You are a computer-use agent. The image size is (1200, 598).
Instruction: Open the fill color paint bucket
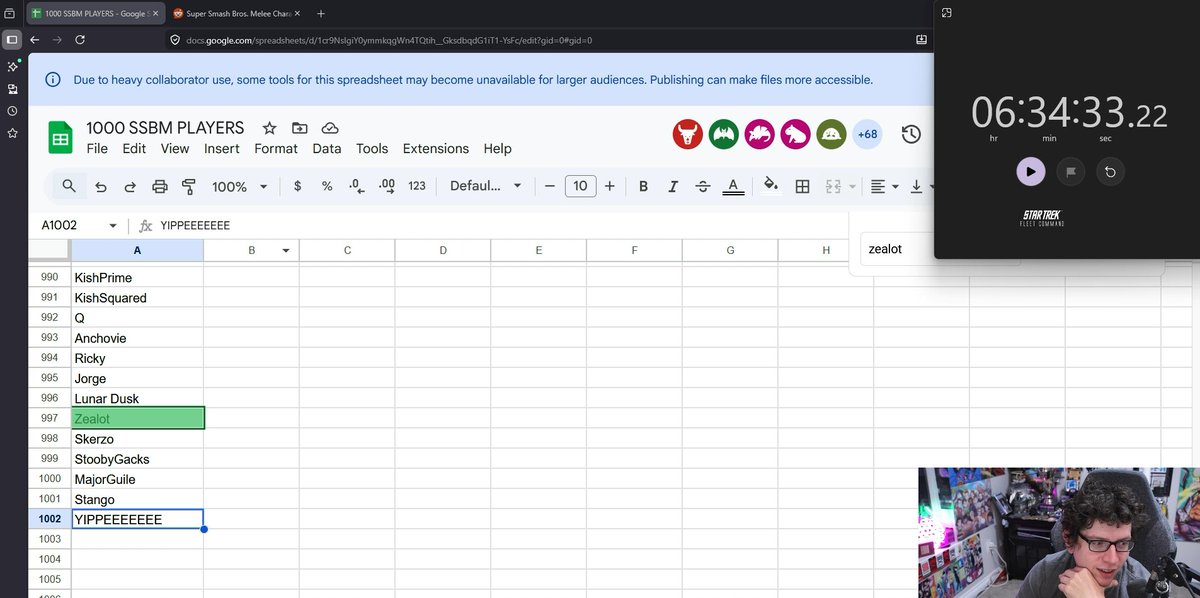(771, 186)
